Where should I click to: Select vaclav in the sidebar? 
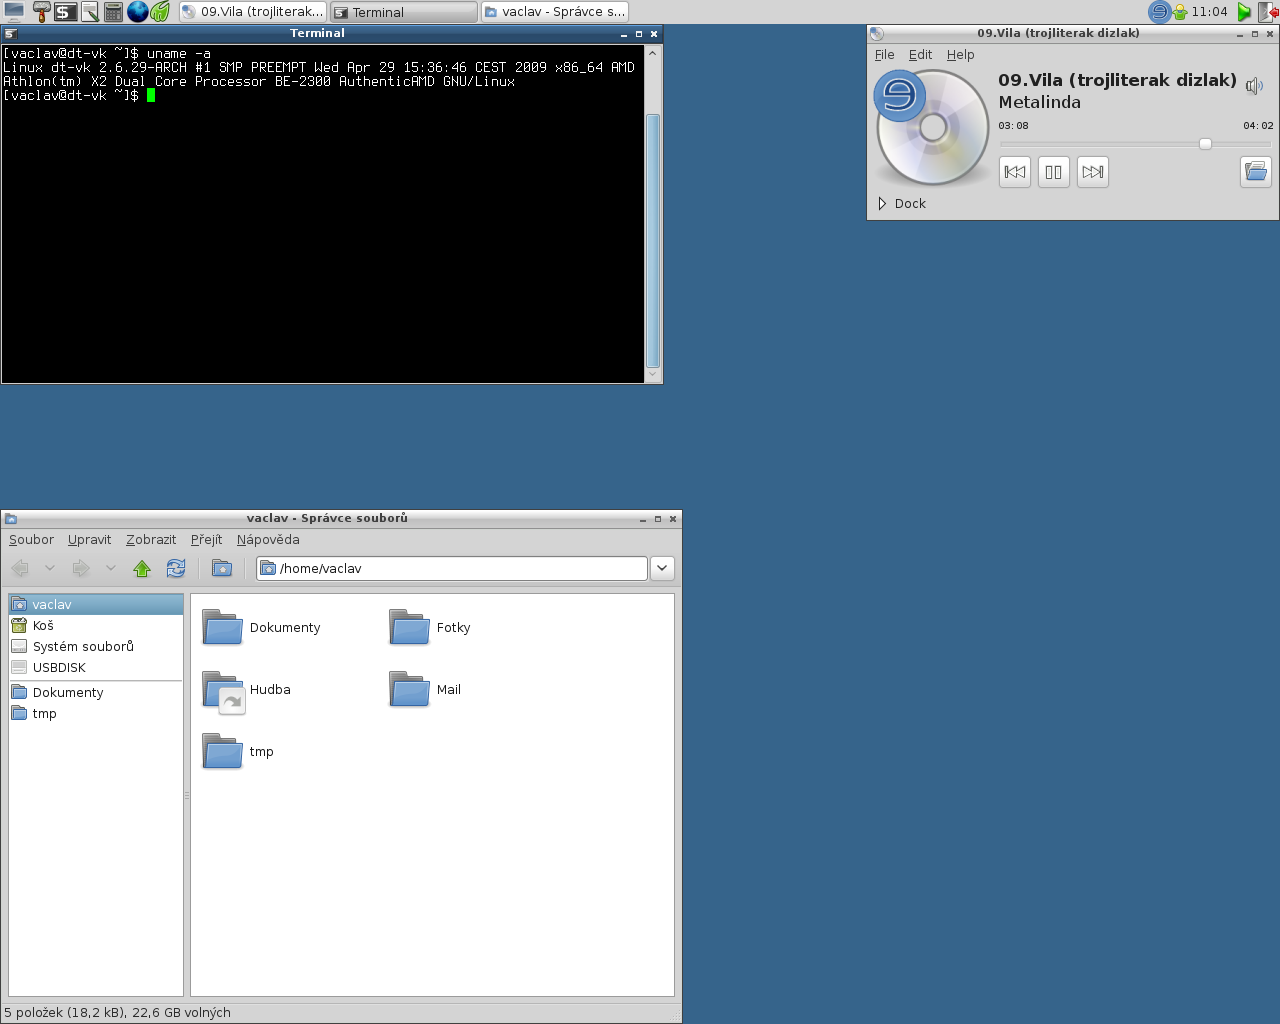click(96, 604)
